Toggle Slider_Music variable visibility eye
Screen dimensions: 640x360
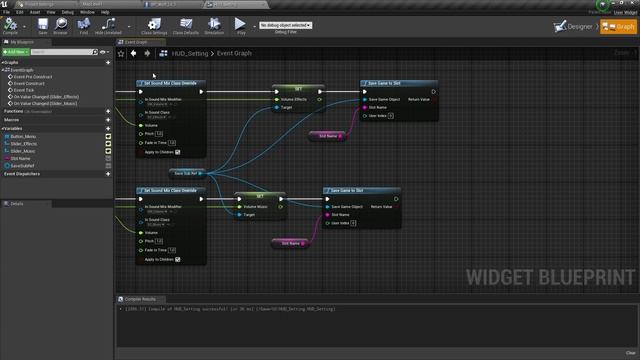coord(108,151)
